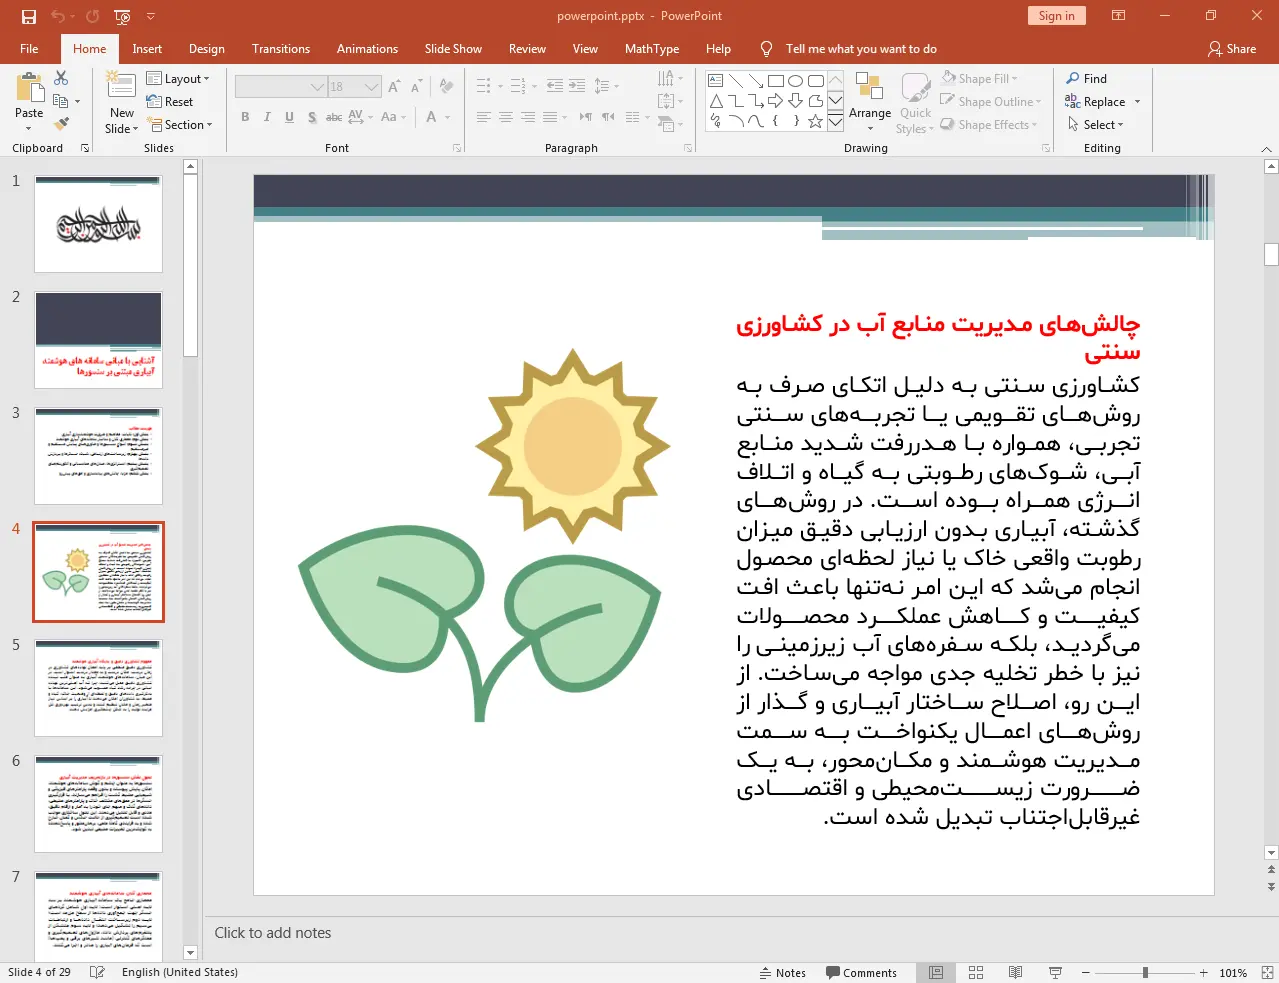The height and width of the screenshot is (983, 1279).
Task: Select slide 5 thumbnail
Action: click(98, 689)
